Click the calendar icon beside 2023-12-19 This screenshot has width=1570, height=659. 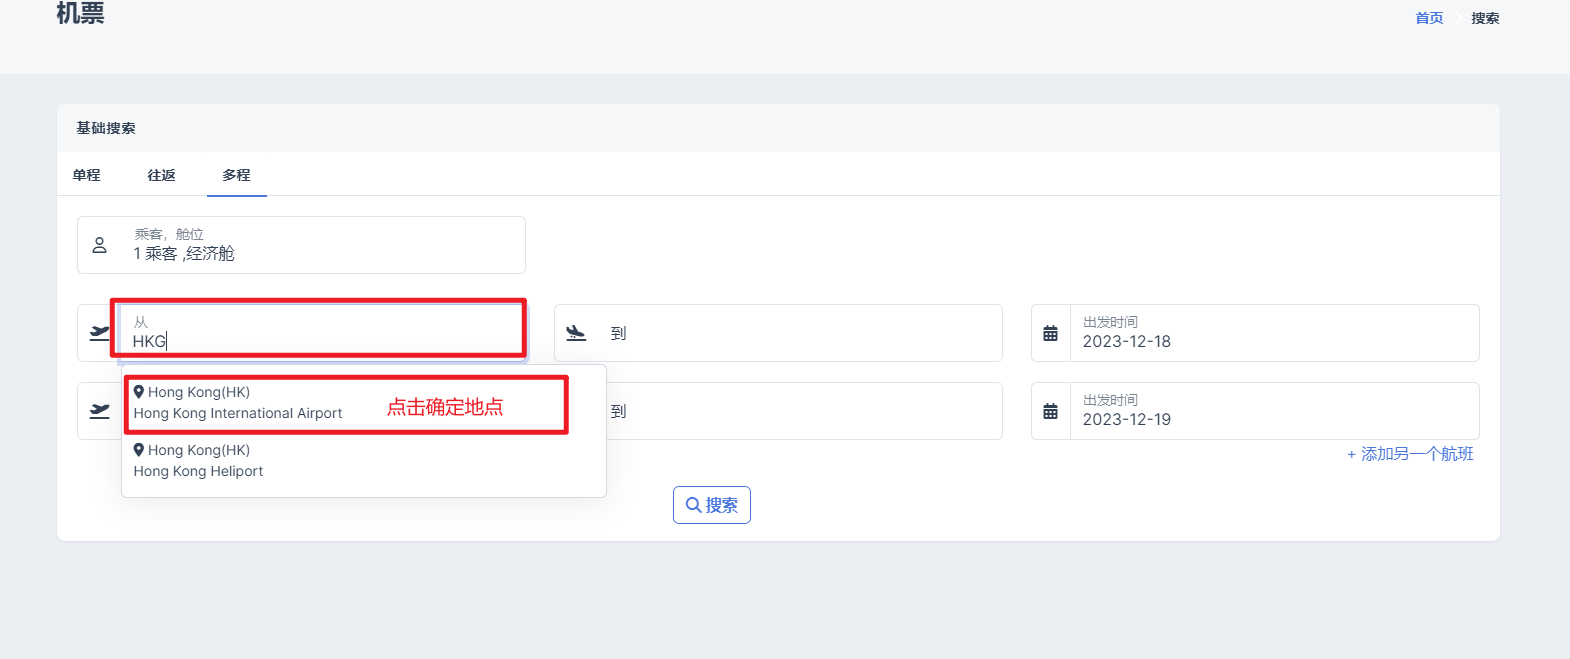(1050, 411)
